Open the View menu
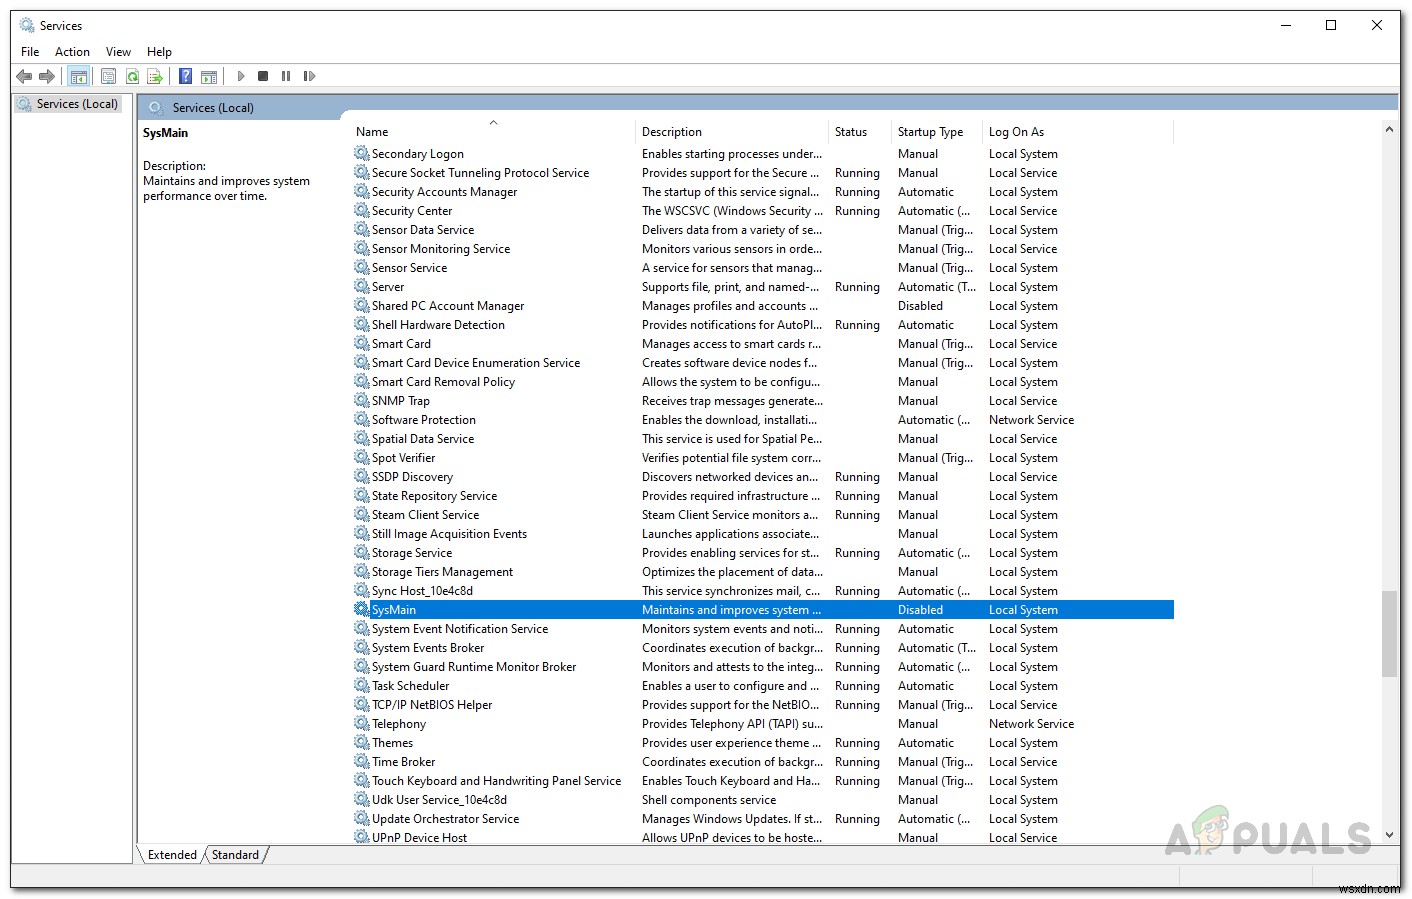Image resolution: width=1412 pixels, height=899 pixels. (x=118, y=51)
